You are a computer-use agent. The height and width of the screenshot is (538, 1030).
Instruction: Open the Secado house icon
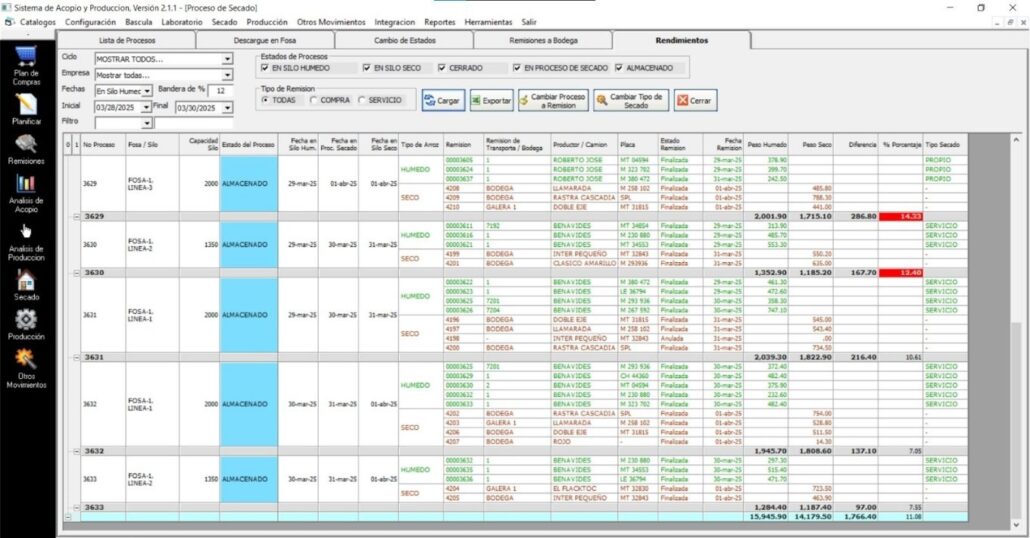point(26,280)
